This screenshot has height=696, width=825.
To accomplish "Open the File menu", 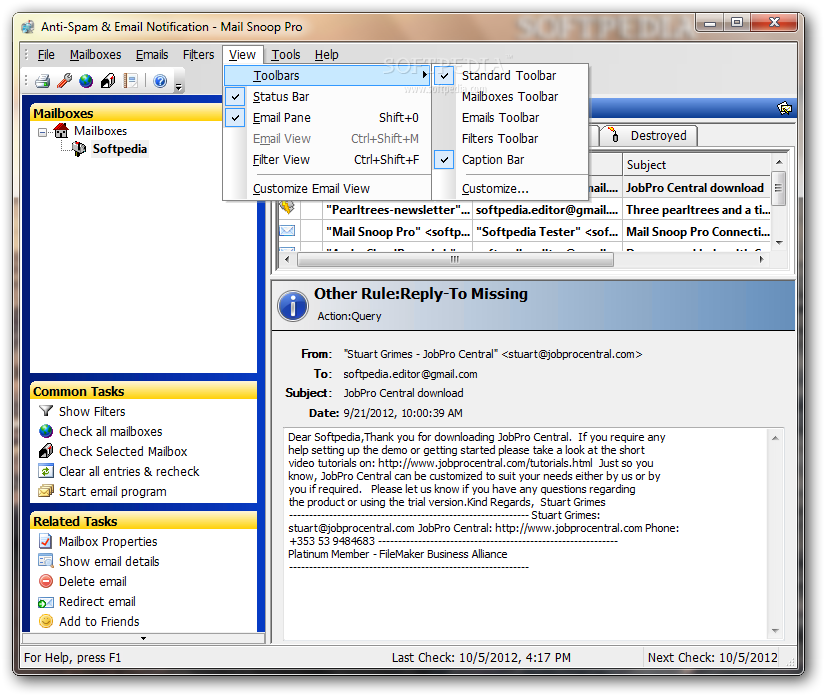I will 46,55.
